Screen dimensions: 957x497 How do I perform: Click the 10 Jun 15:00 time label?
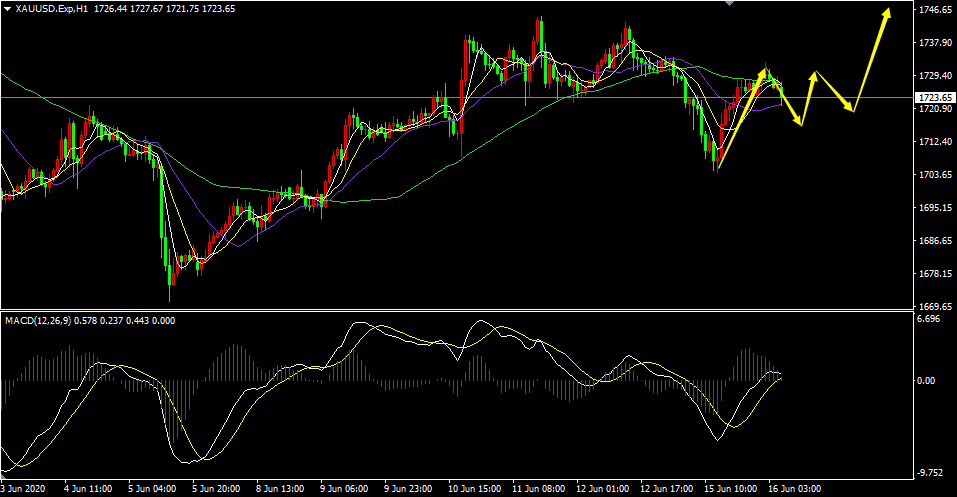pos(474,489)
